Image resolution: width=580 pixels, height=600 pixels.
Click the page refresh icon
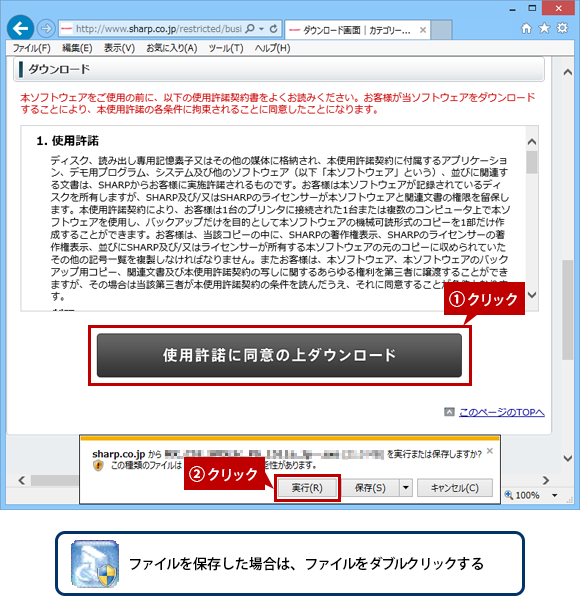click(x=273, y=29)
